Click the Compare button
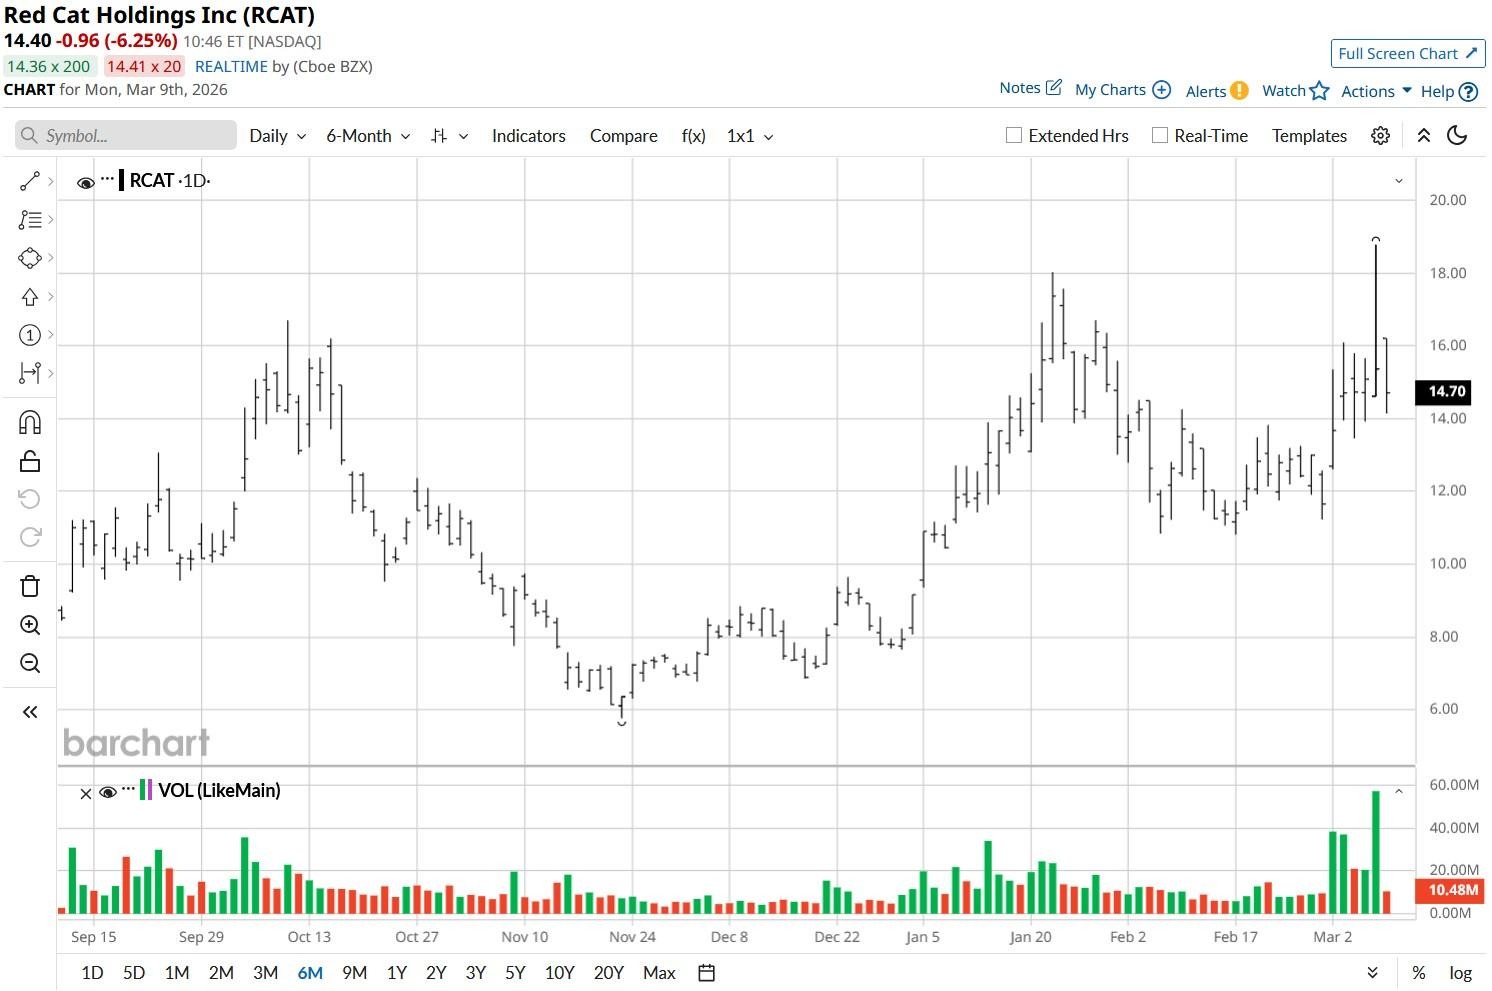1492x991 pixels. [x=623, y=136]
